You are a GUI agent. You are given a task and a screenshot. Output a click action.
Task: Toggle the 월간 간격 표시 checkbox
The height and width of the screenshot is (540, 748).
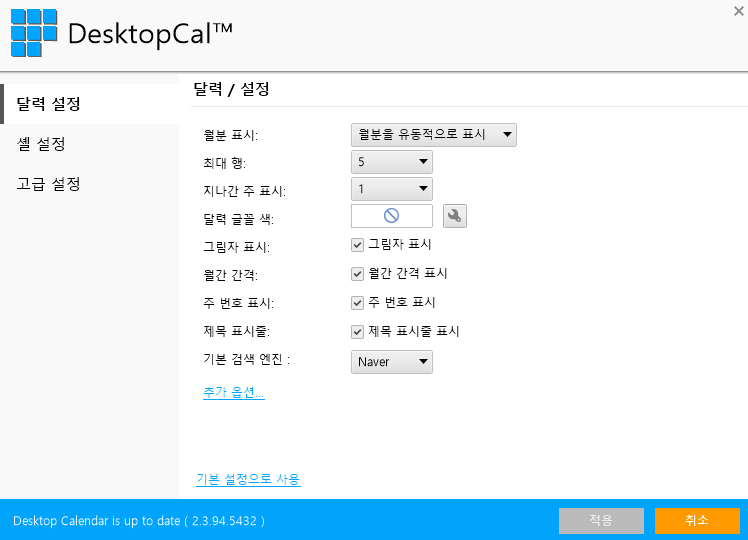coord(357,274)
